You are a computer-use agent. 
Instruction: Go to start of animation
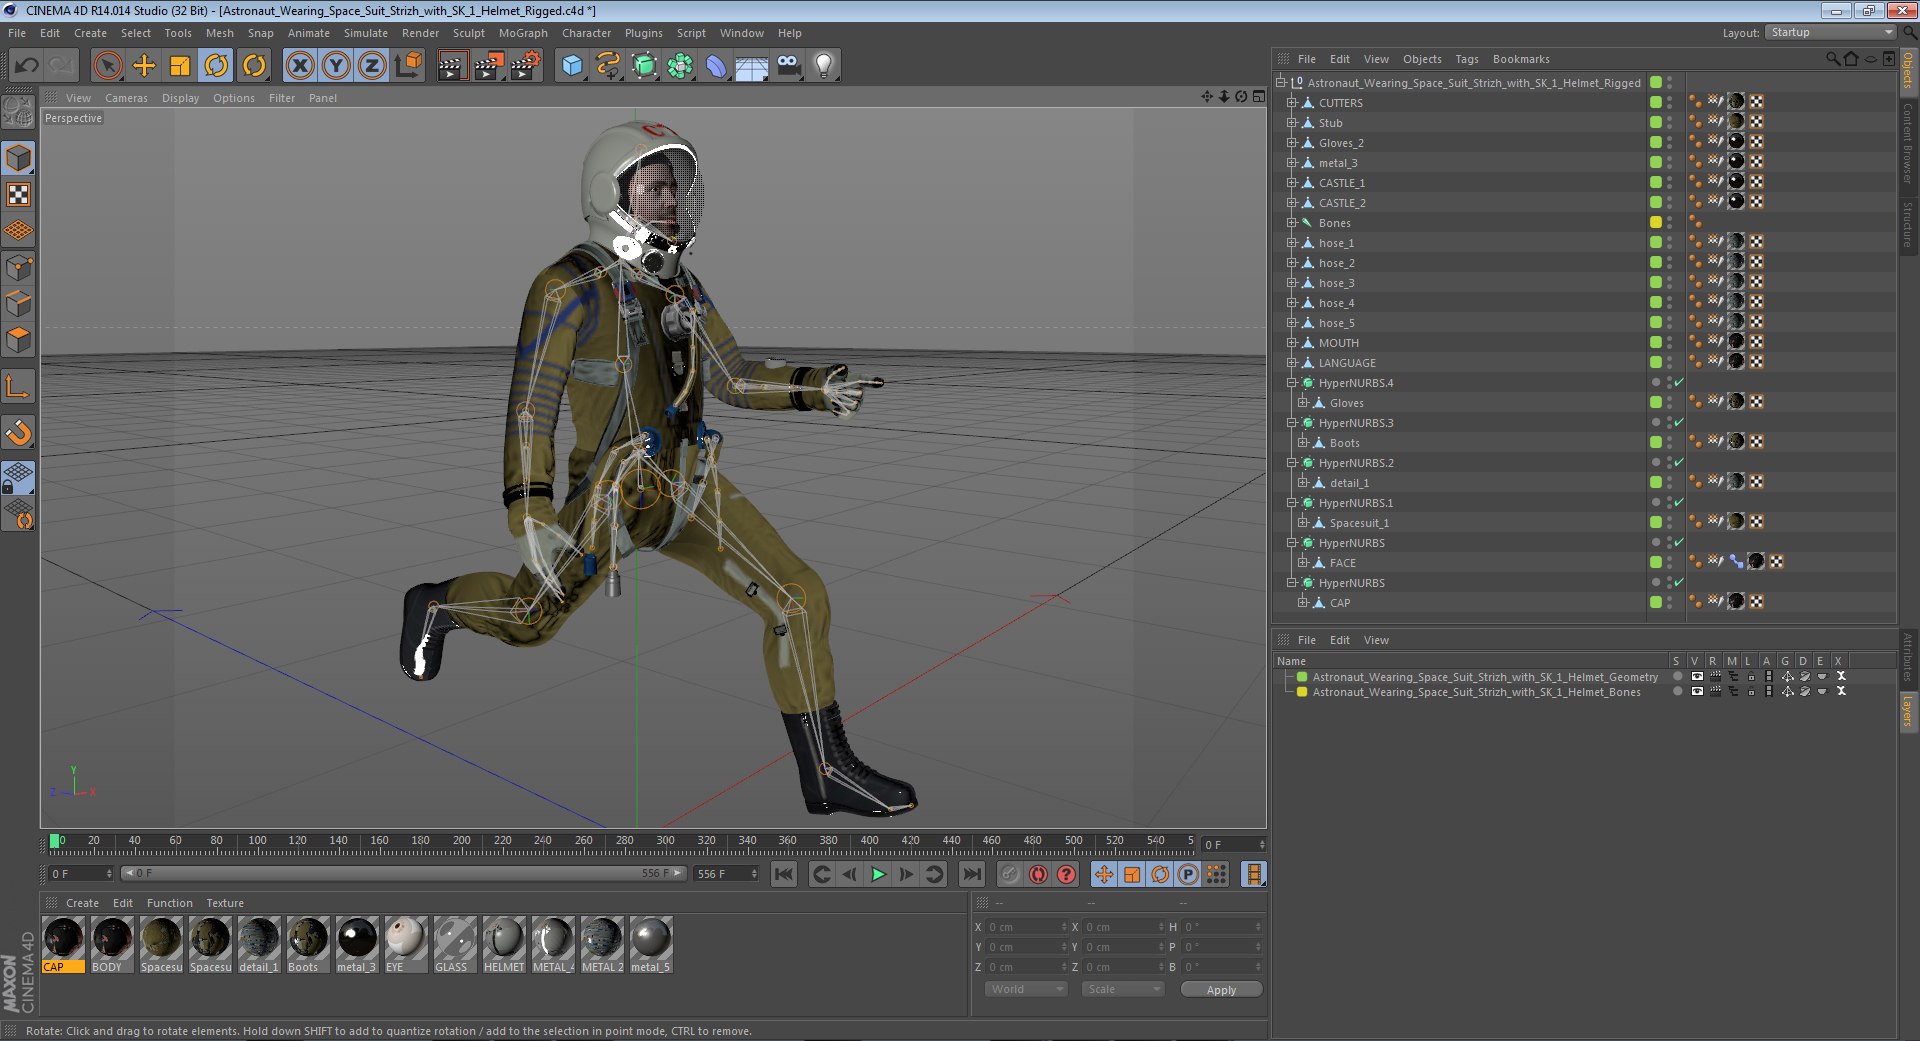[784, 875]
